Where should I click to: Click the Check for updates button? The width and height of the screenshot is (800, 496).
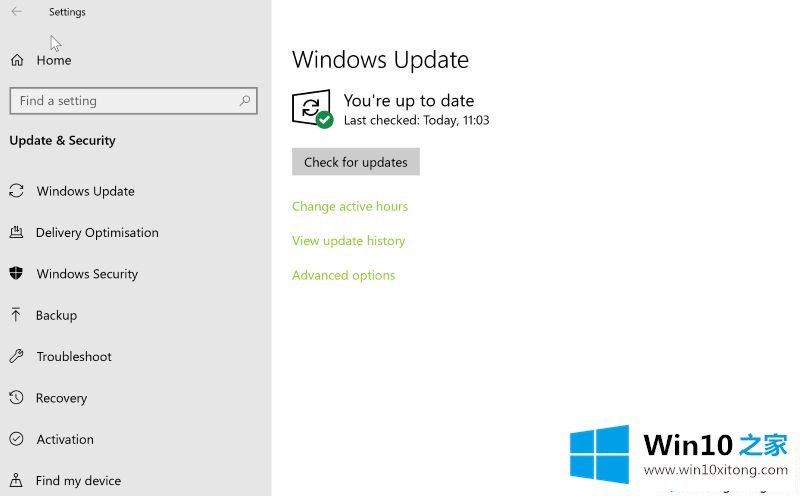coord(356,162)
